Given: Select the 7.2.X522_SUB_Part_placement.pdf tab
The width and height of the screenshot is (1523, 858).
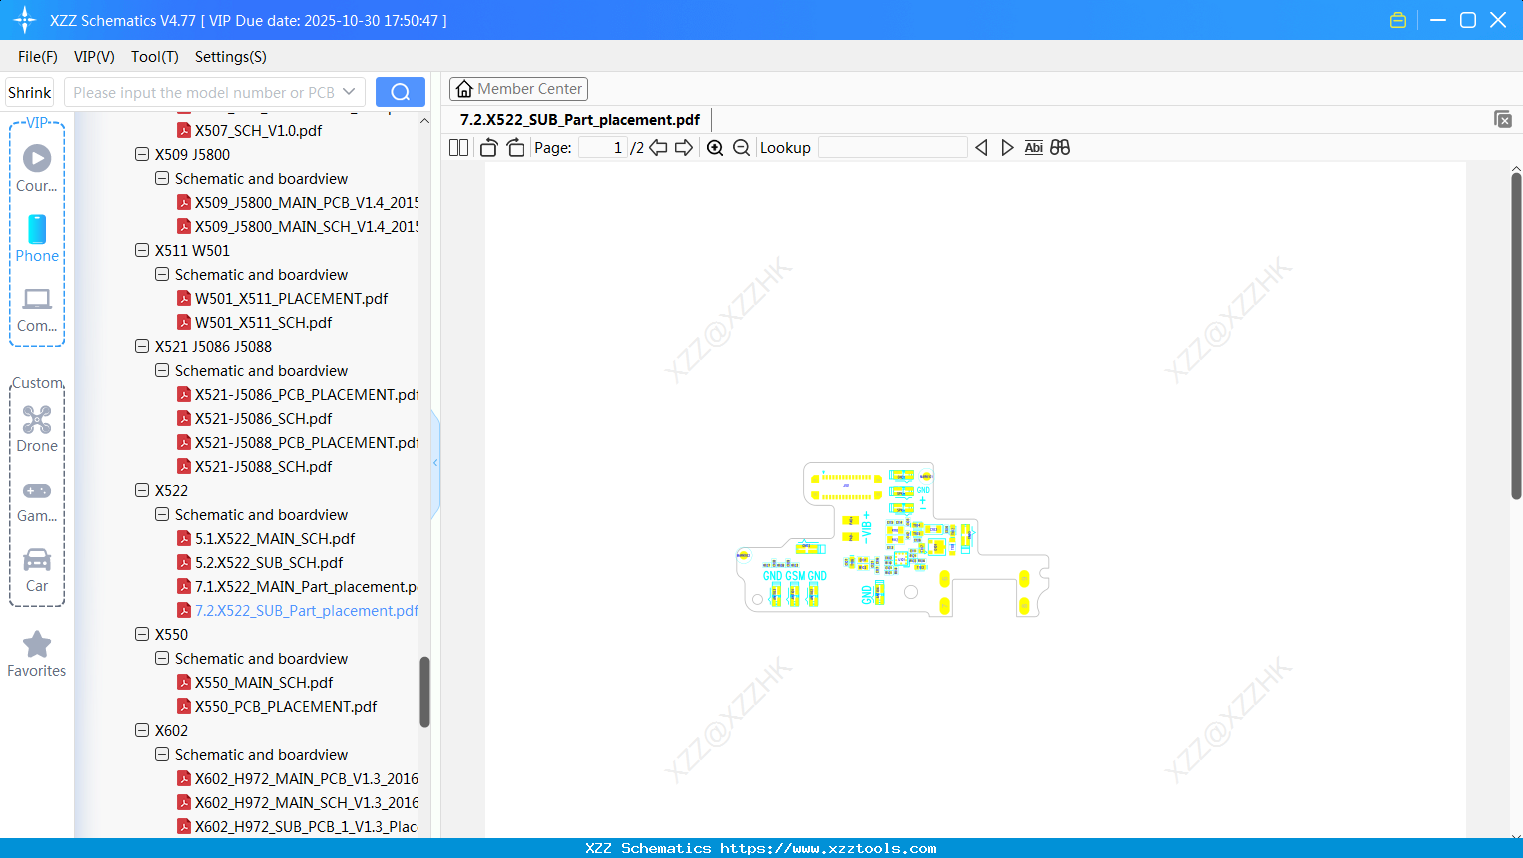Looking at the screenshot, I should (578, 119).
